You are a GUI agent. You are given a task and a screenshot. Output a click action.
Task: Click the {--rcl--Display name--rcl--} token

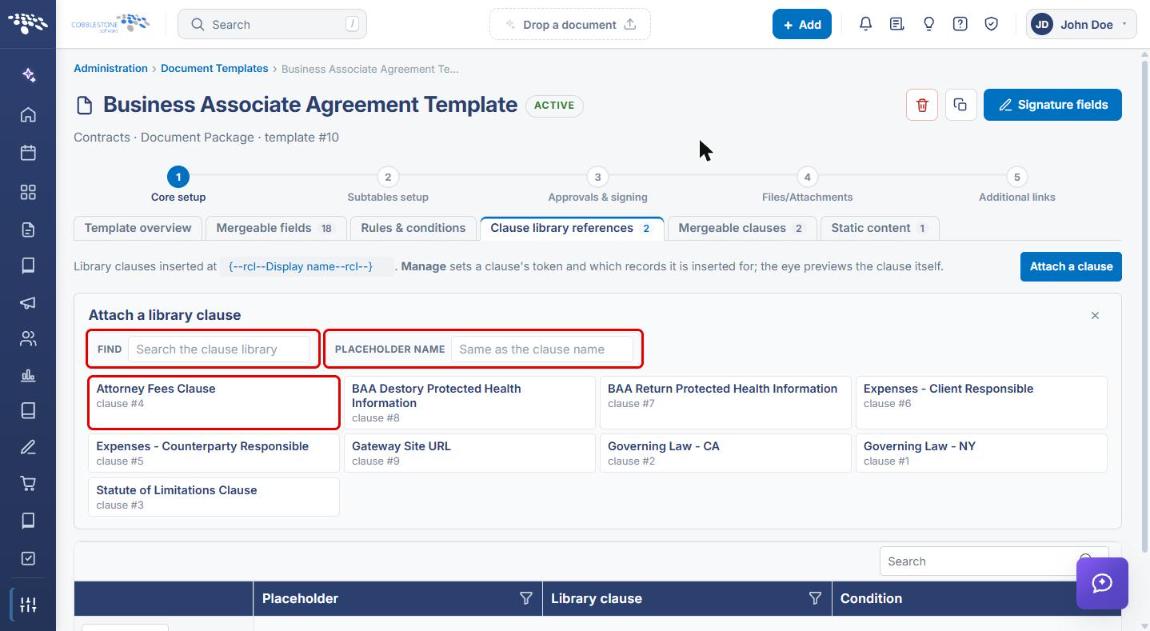(x=301, y=266)
